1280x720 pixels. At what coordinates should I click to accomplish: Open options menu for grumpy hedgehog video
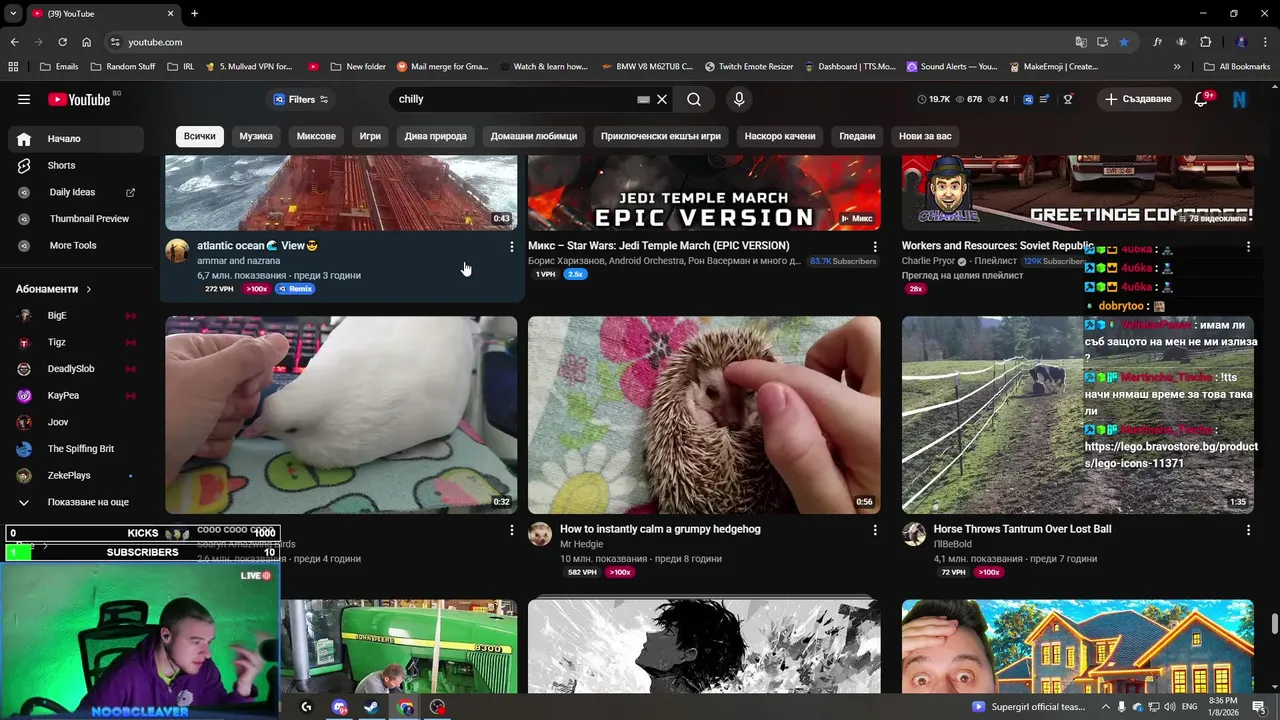(875, 530)
